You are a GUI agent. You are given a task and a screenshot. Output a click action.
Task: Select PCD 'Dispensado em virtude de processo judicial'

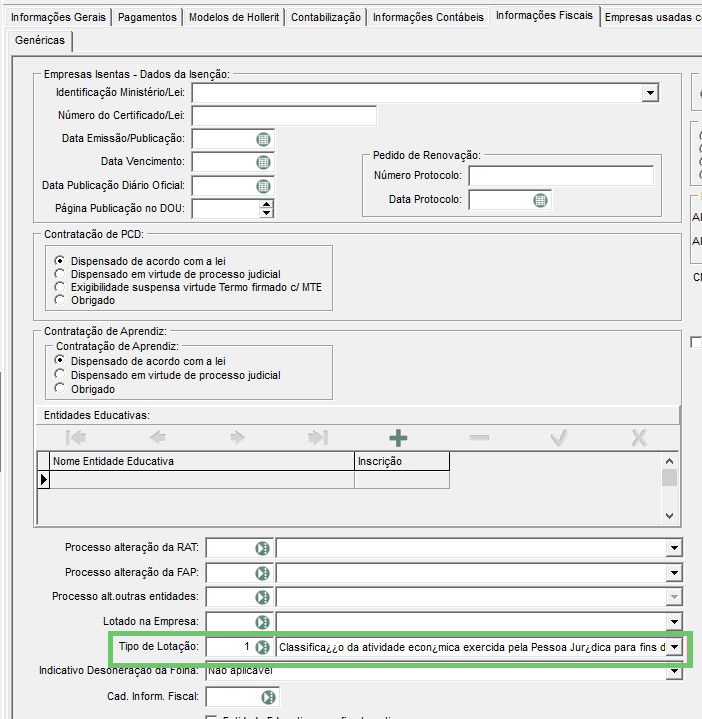60,274
